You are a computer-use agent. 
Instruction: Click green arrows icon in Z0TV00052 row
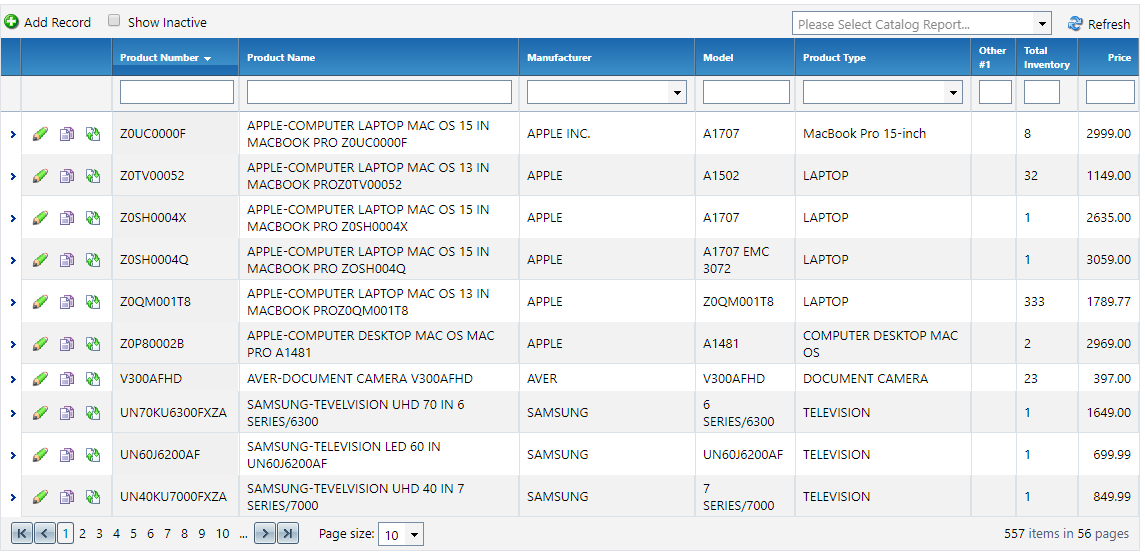pos(92,176)
